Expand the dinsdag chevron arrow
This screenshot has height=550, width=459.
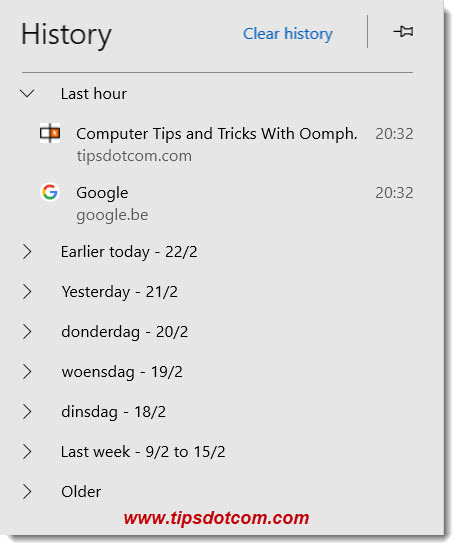coord(27,412)
